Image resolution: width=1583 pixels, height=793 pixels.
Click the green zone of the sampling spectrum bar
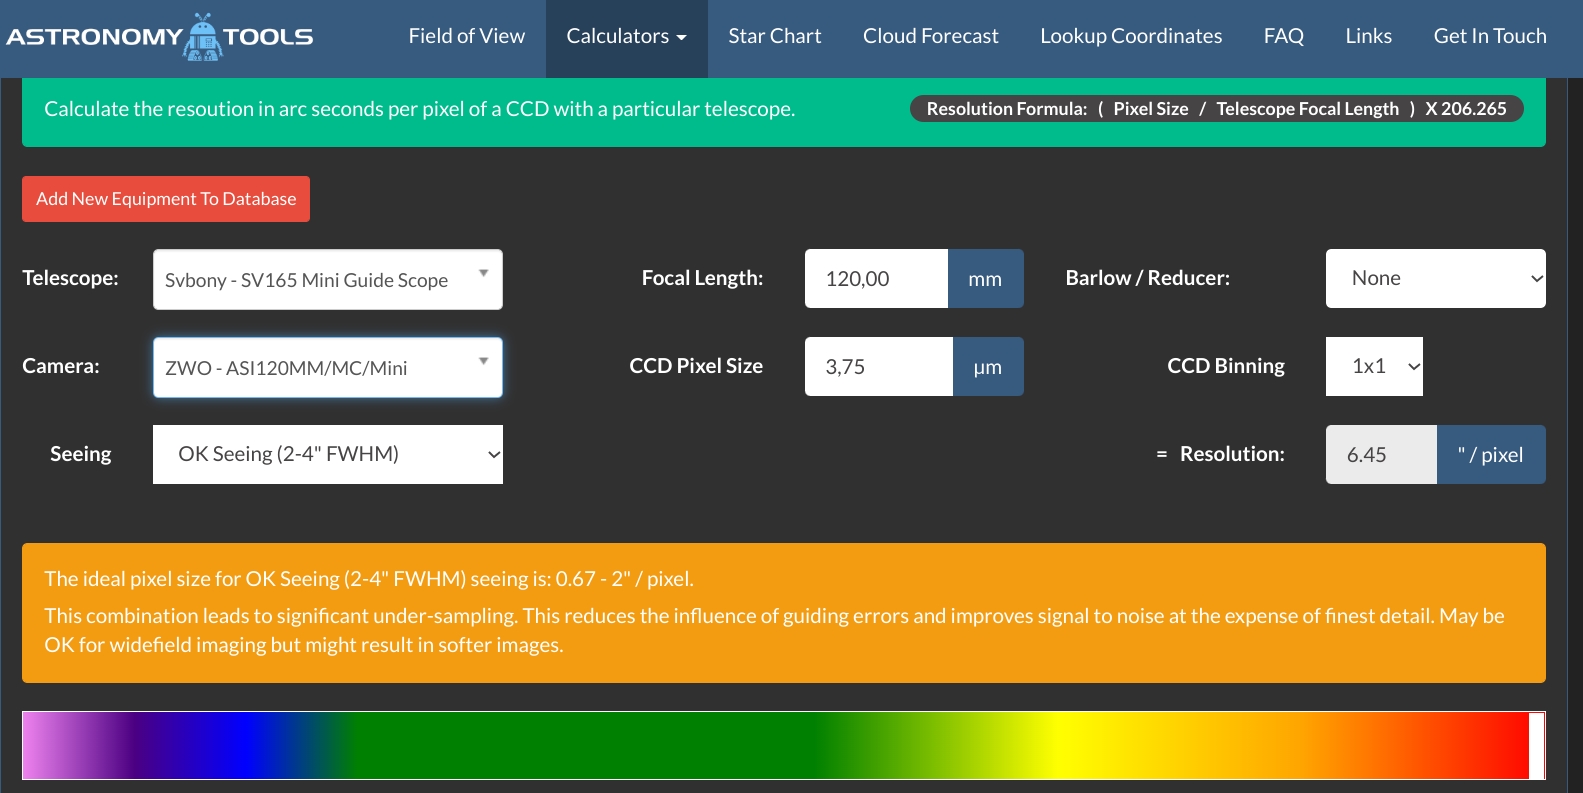[x=600, y=746]
